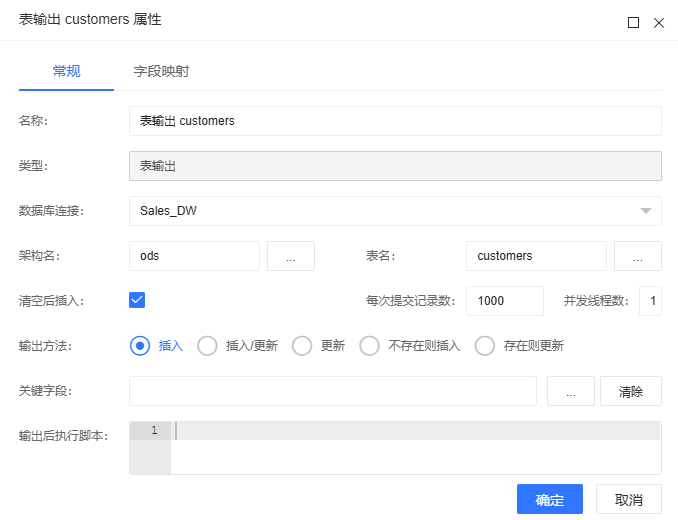Click the 表名 customers field
The image size is (678, 520).
coord(536,256)
